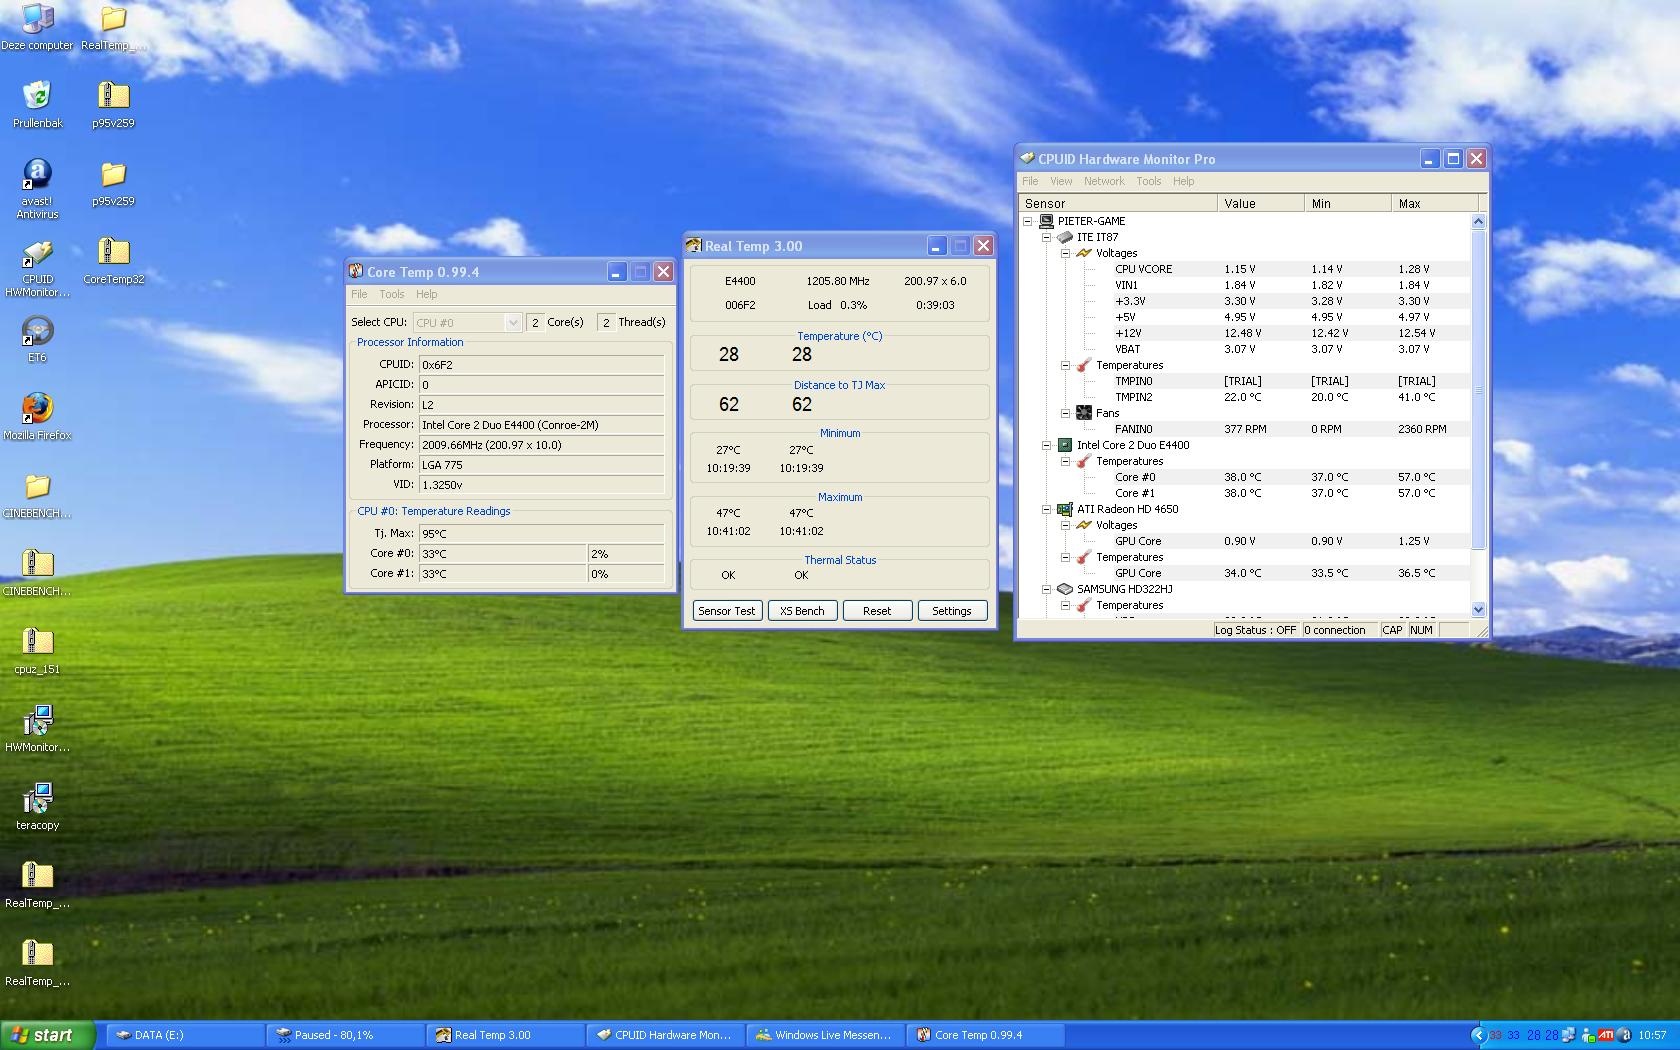
Task: Collapse the ITE IT87 tree node
Action: pyautogui.click(x=1046, y=237)
